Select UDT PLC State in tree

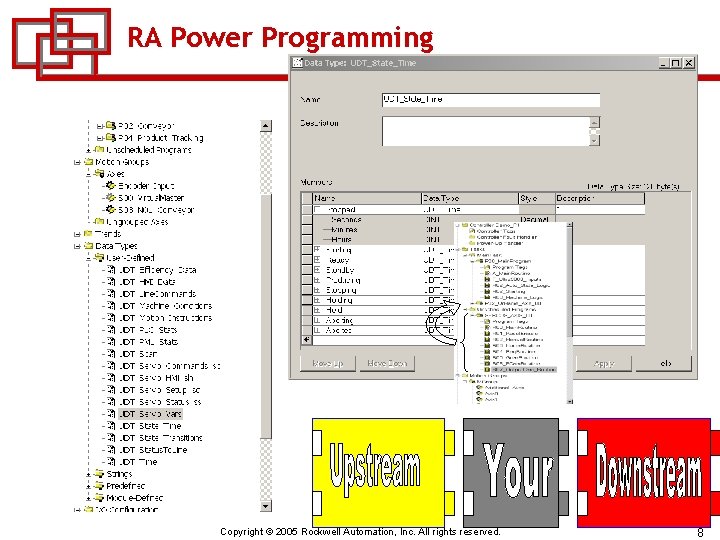point(148,330)
